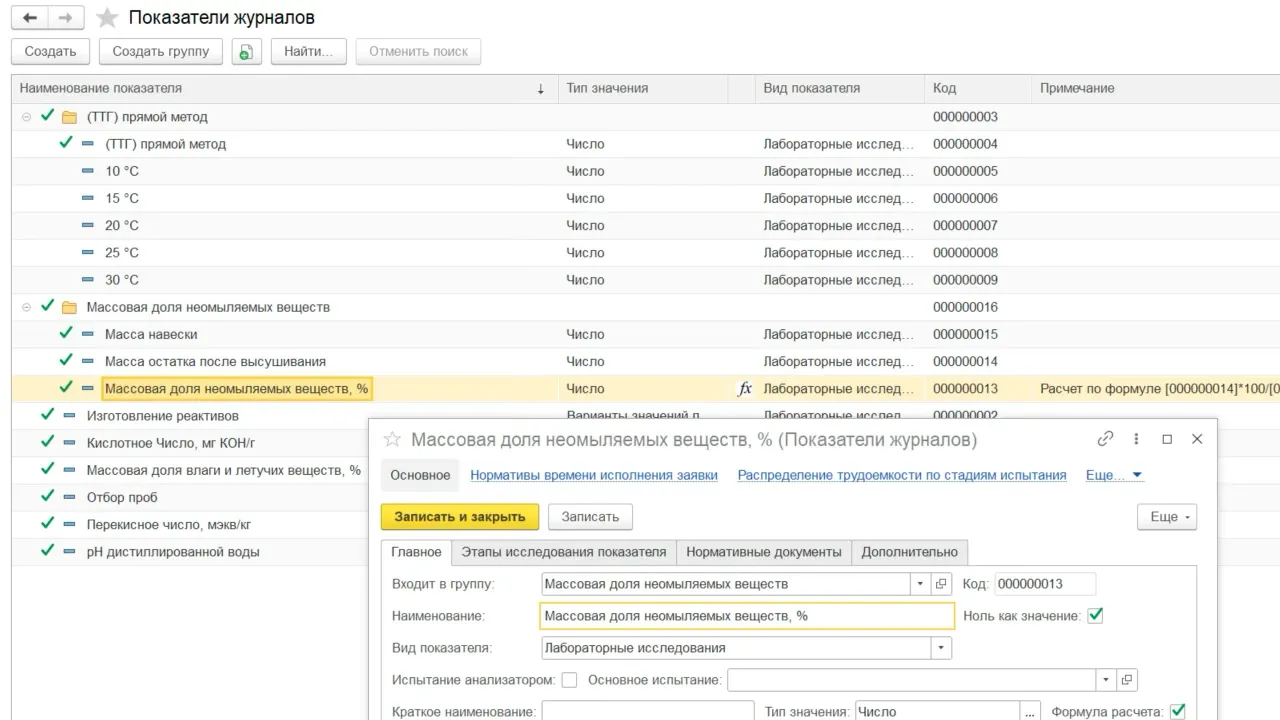Viewport: 1280px width, 720px height.
Task: Select the row 15 °C
Action: (646, 198)
